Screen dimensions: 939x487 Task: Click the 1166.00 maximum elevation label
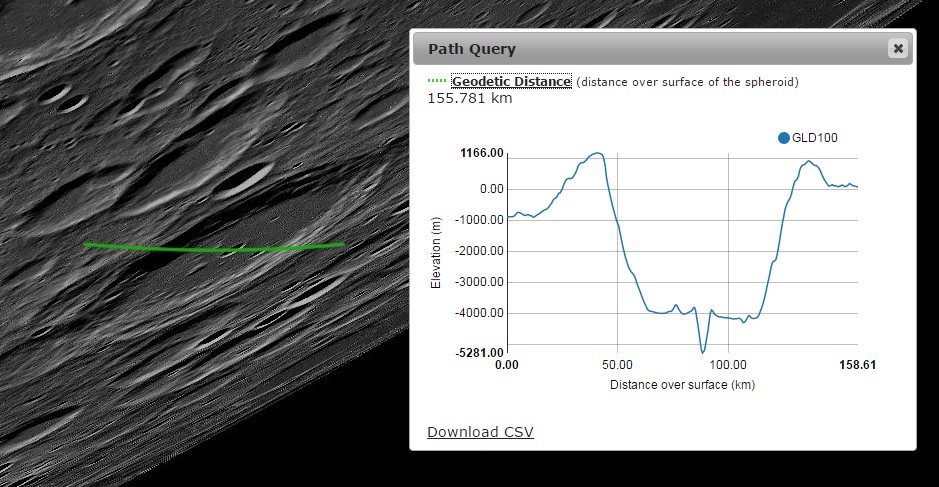tap(481, 153)
